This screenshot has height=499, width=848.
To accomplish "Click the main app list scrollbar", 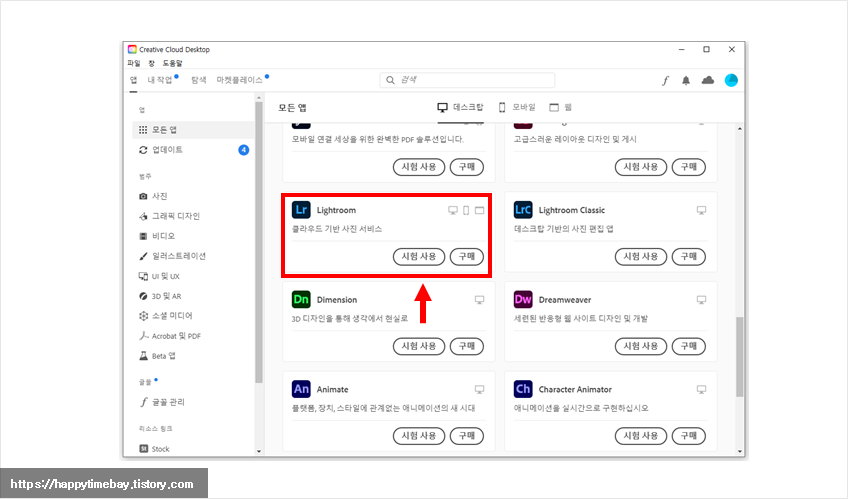I will pyautogui.click(x=739, y=357).
